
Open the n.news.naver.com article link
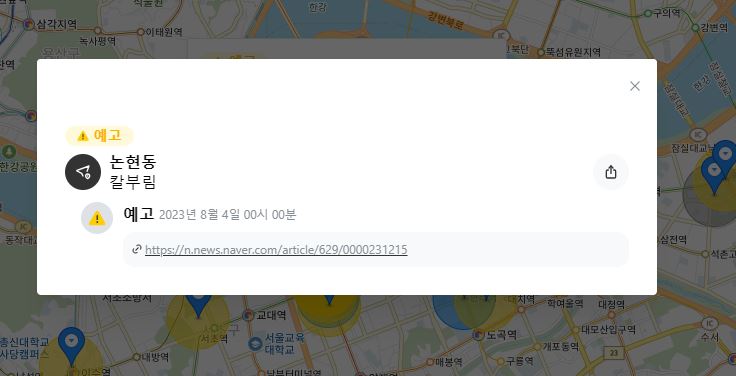276,249
